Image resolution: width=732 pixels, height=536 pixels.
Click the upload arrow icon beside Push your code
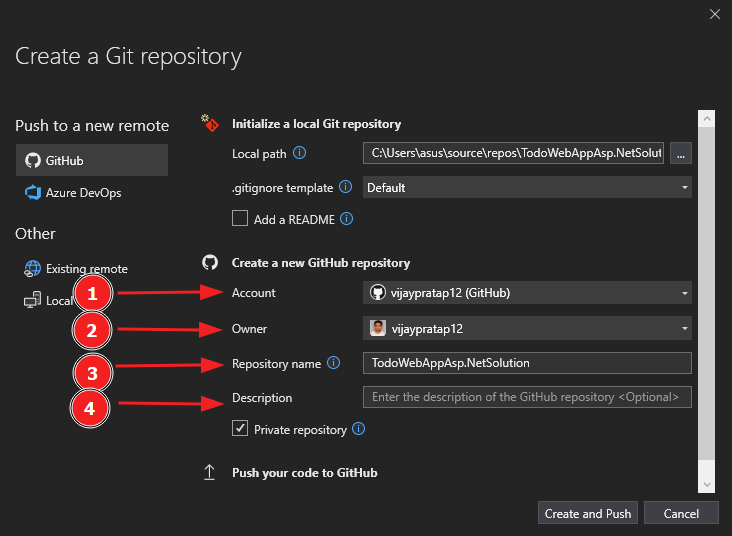[x=210, y=473]
